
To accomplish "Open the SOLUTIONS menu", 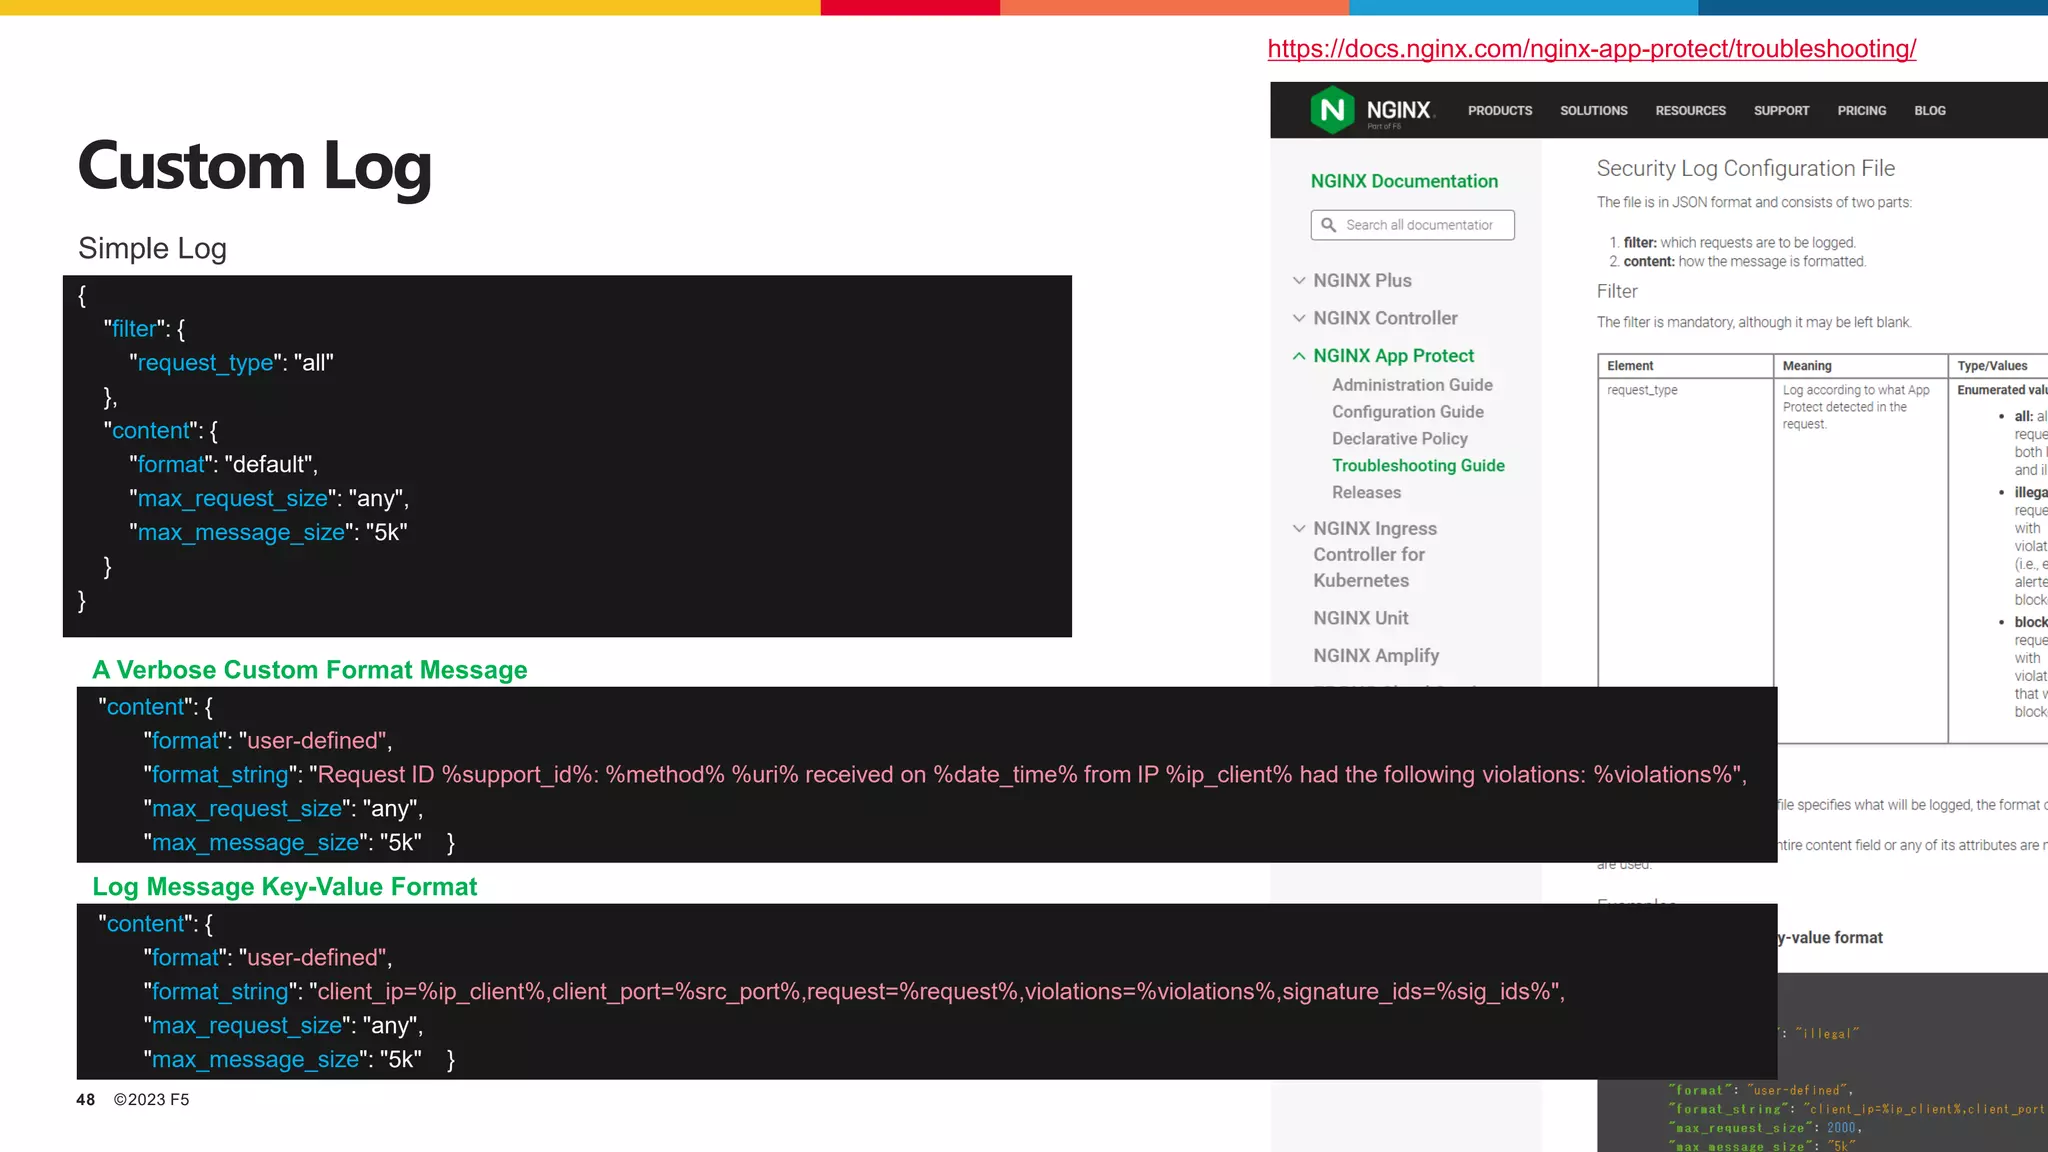I will (x=1594, y=111).
